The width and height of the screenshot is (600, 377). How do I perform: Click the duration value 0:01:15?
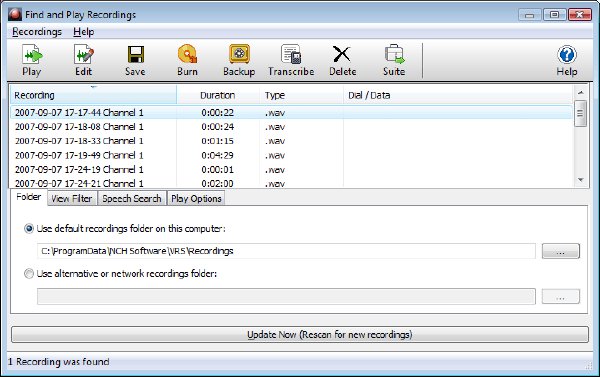(217, 141)
